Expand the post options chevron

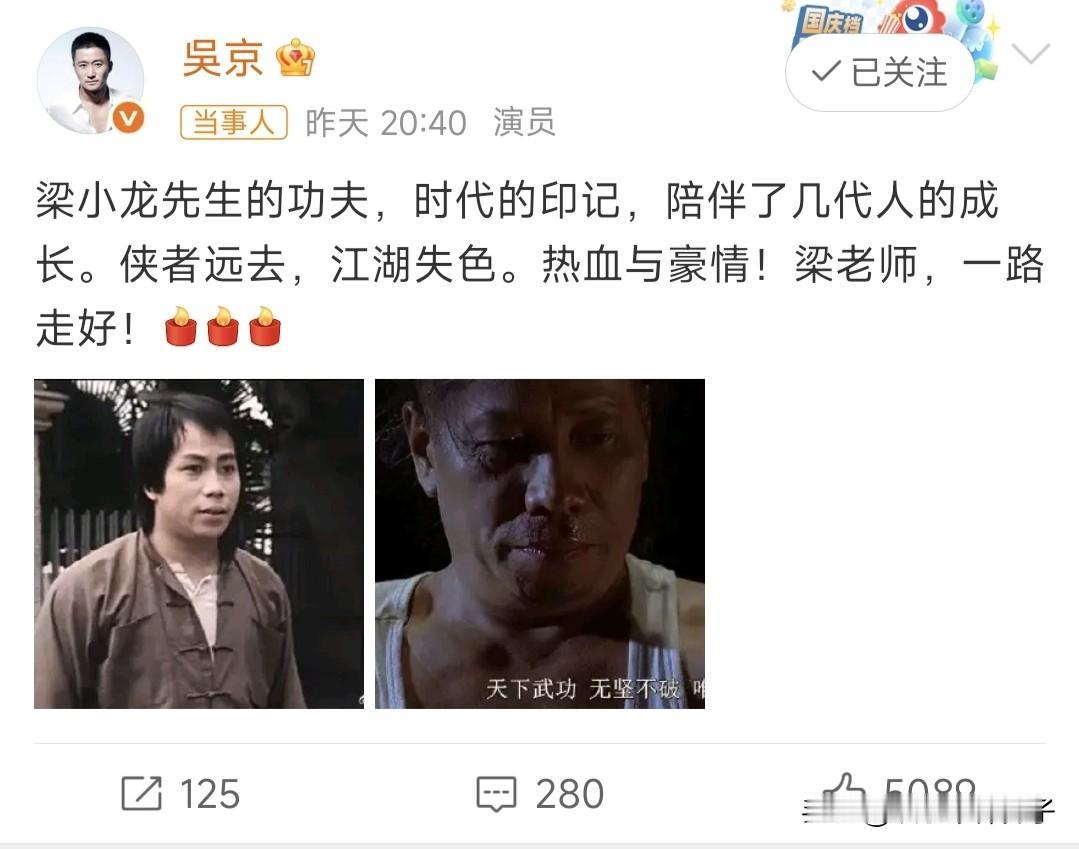(1030, 53)
